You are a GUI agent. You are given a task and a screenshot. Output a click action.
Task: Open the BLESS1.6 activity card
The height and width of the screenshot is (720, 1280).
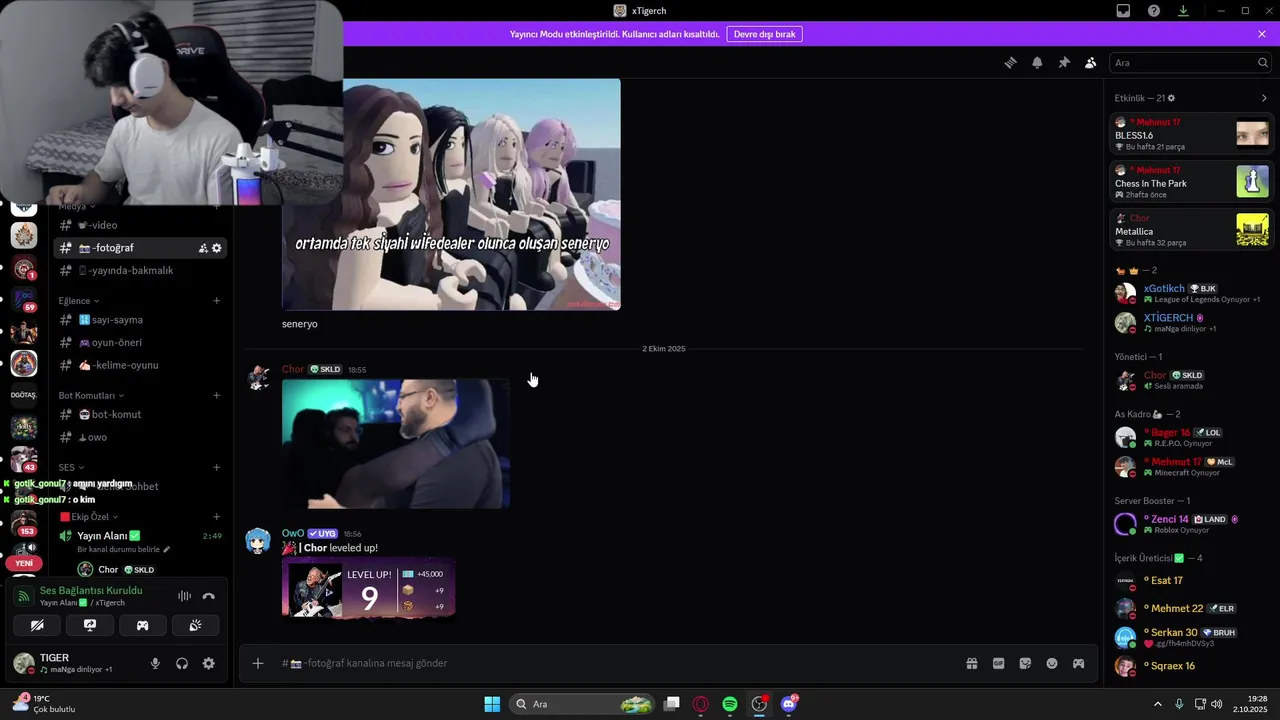click(1191, 134)
